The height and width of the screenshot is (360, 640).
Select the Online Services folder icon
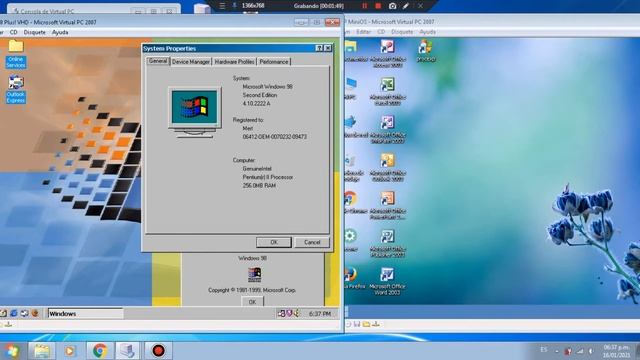coord(16,53)
